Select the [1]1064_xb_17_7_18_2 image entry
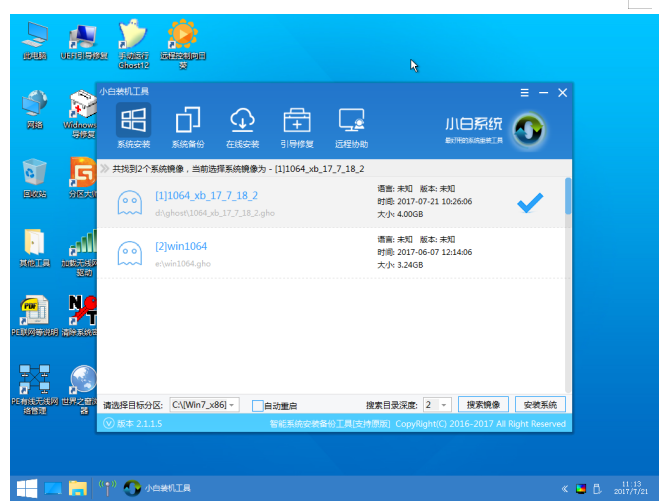 coord(331,202)
